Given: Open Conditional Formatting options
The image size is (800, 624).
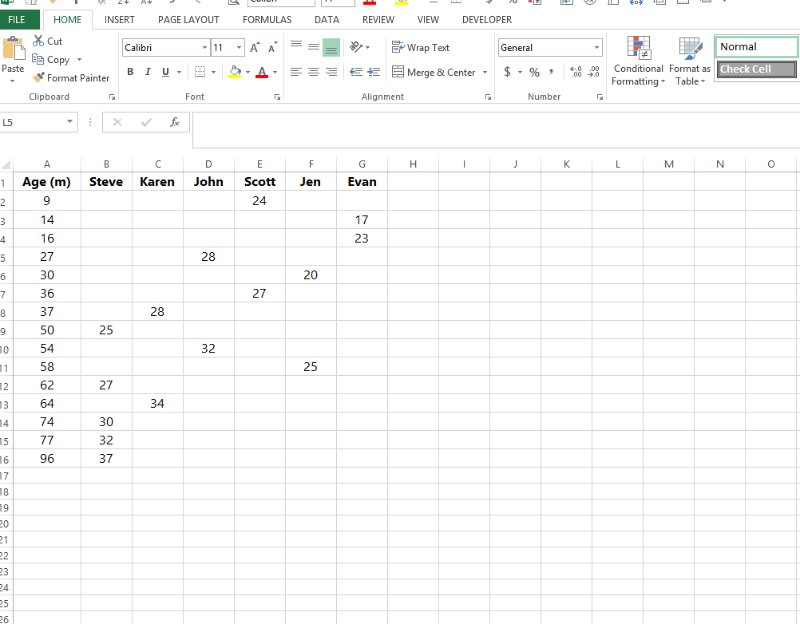Looking at the screenshot, I should [637, 60].
